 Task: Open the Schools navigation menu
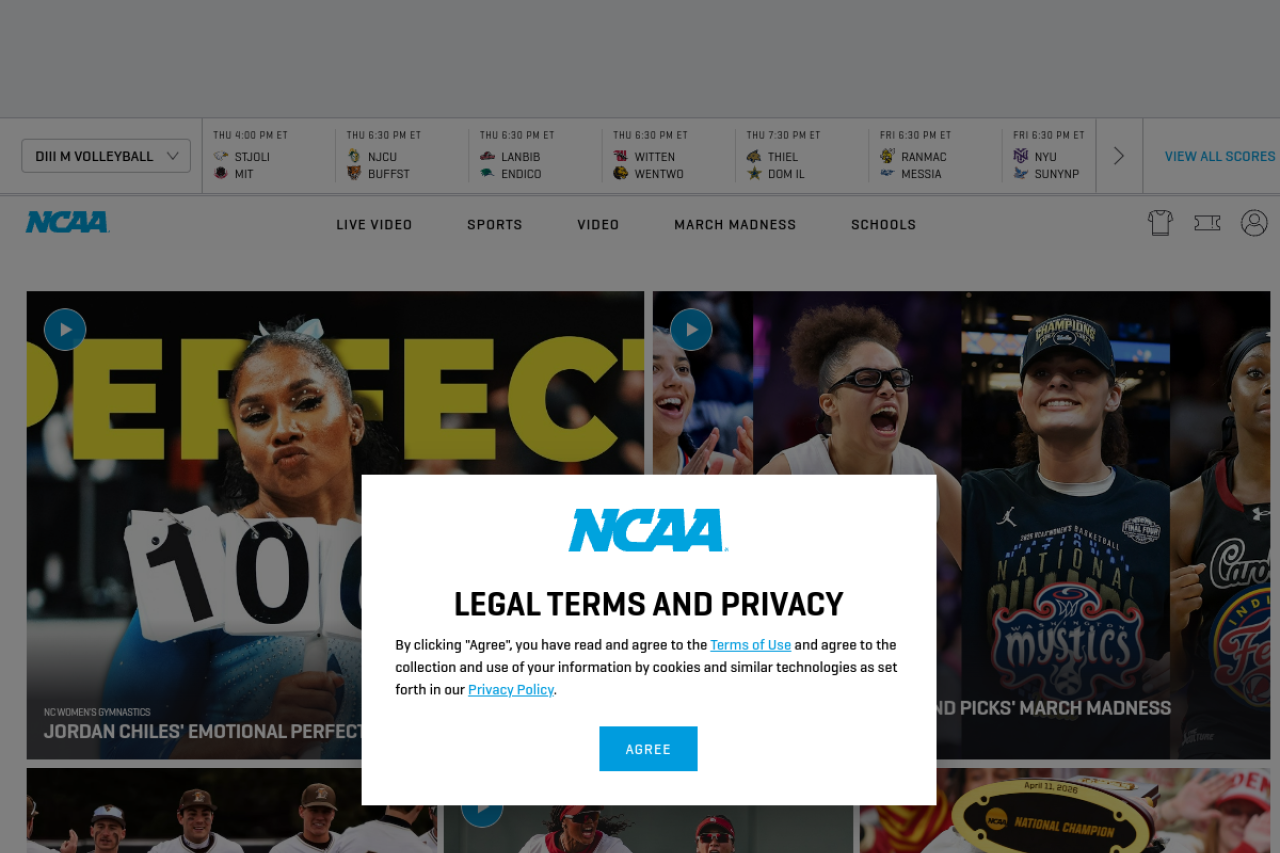coord(883,224)
